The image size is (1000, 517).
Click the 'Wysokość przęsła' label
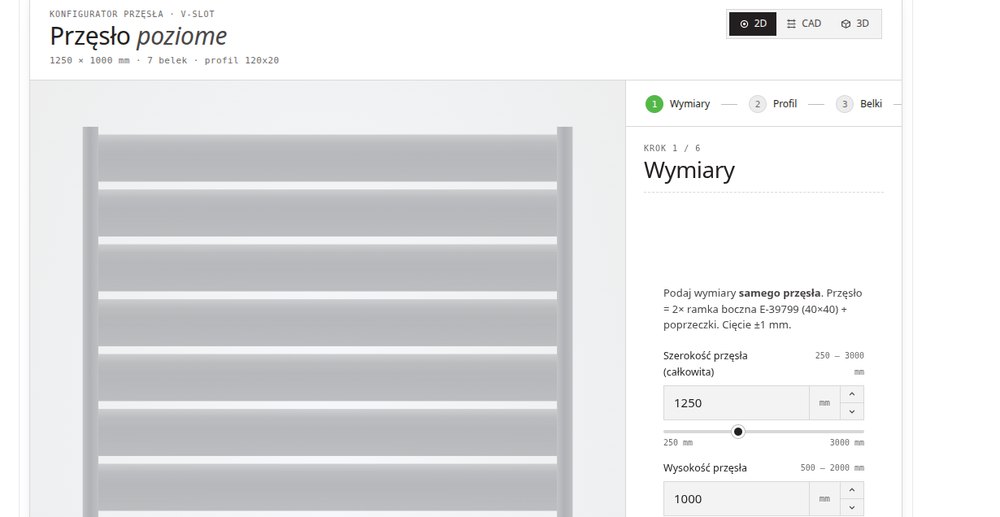705,468
